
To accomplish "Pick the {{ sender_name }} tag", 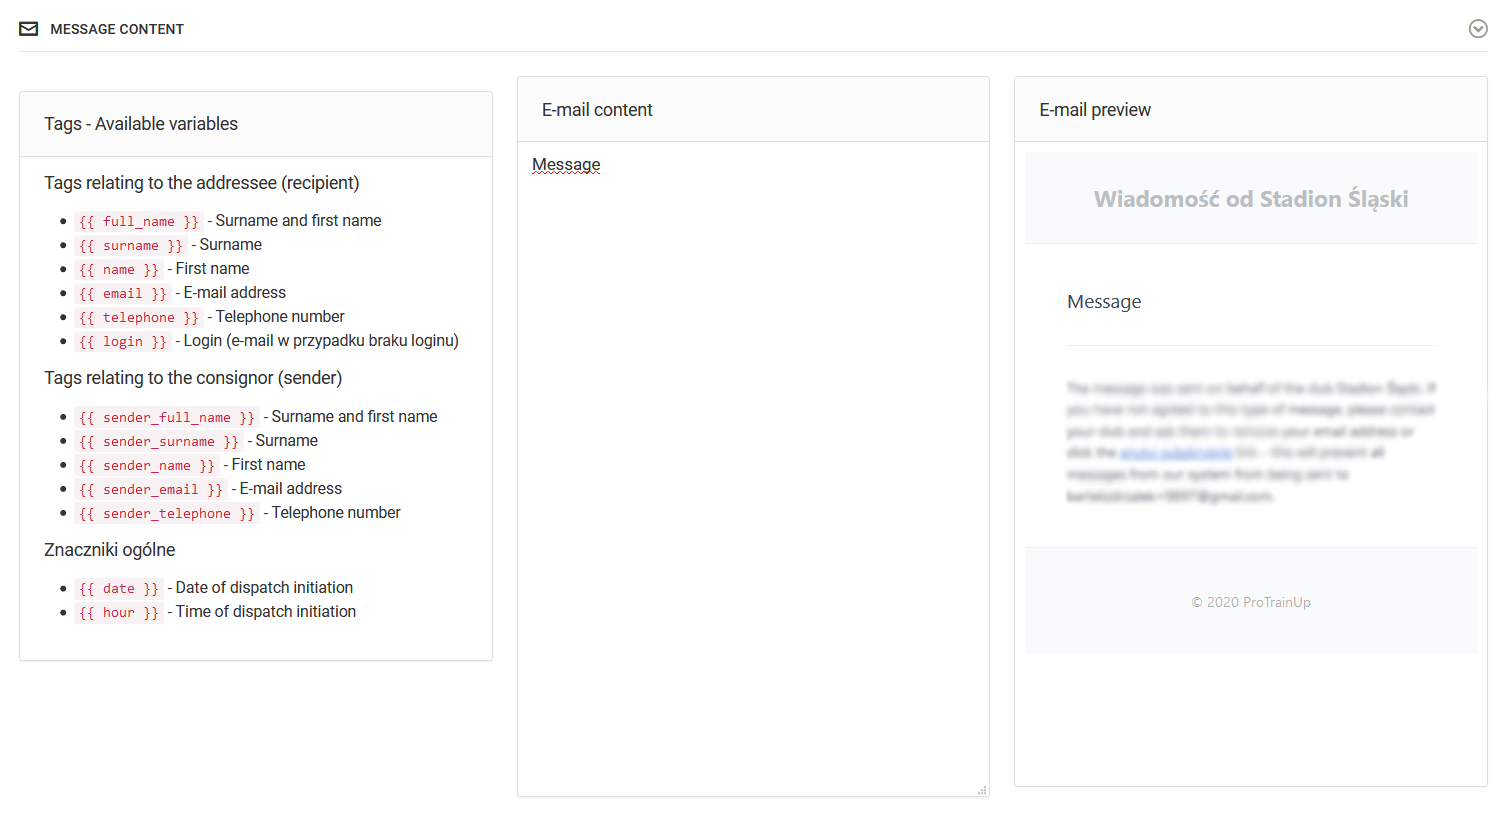I will [147, 466].
